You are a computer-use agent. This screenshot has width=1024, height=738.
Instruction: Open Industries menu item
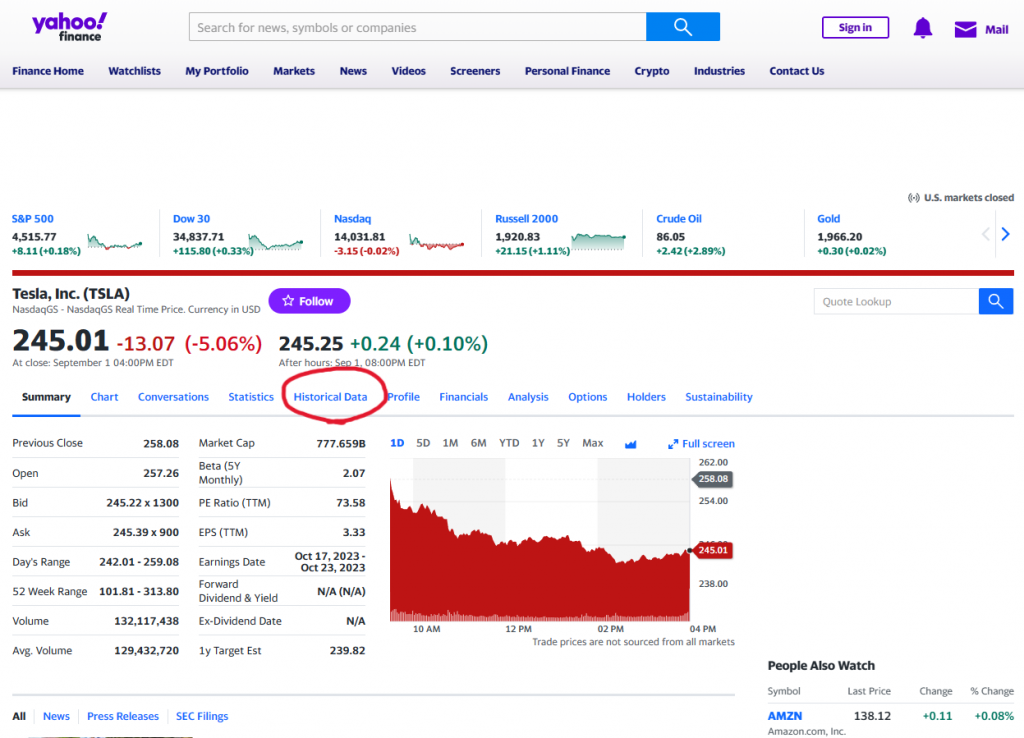[719, 71]
